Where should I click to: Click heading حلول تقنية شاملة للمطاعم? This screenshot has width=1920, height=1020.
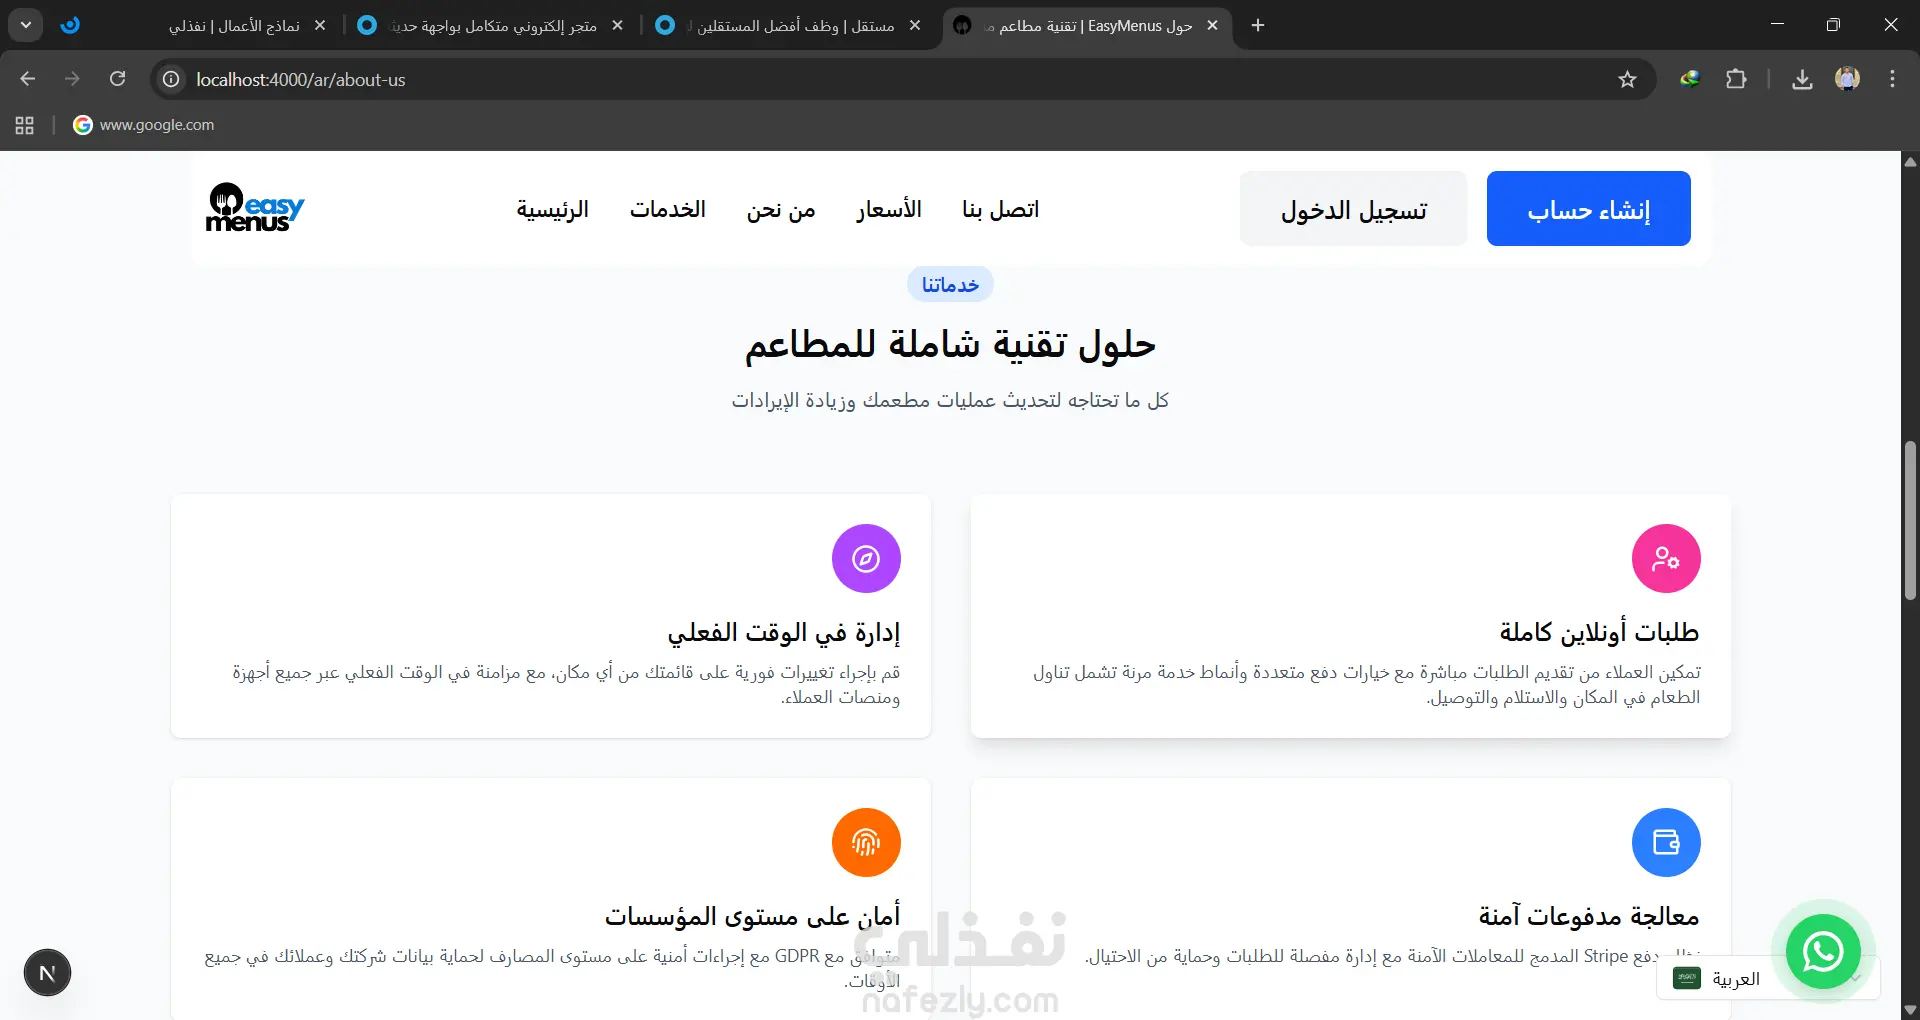(950, 345)
